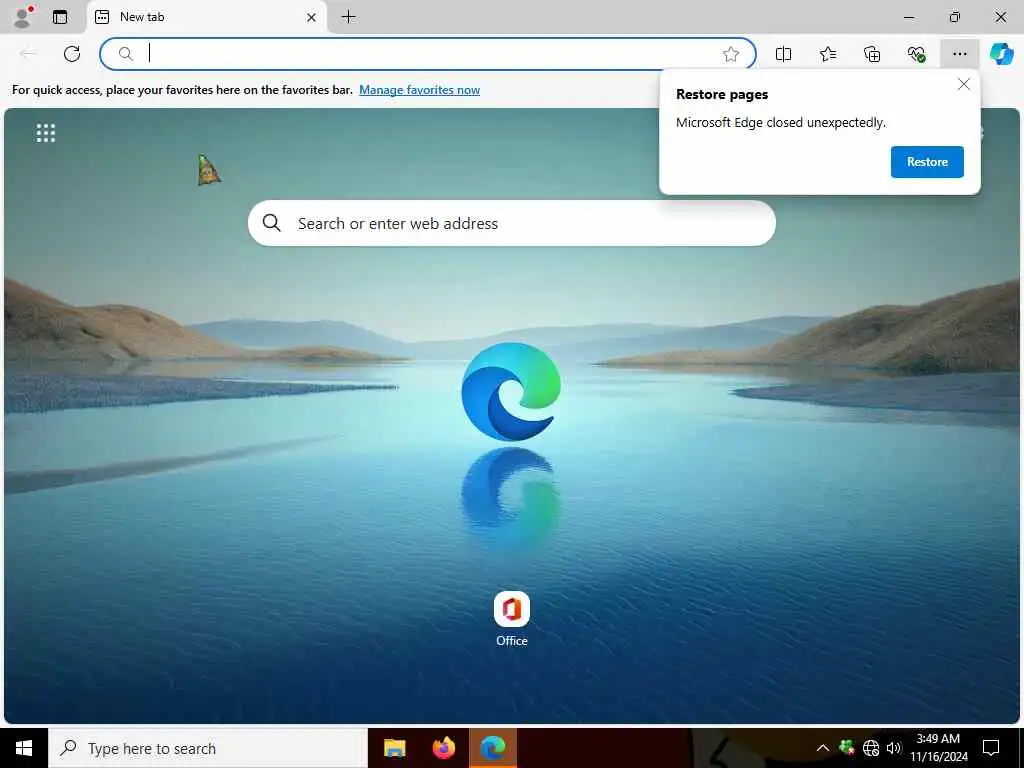Image resolution: width=1024 pixels, height=768 pixels.
Task: Click Type here to search taskbar box
Action: coord(208,748)
